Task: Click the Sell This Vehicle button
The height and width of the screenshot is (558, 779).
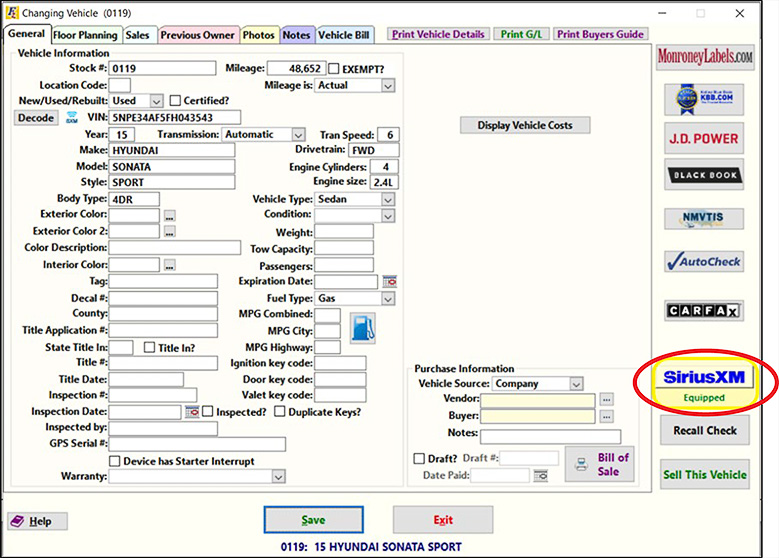Action: pyautogui.click(x=705, y=475)
